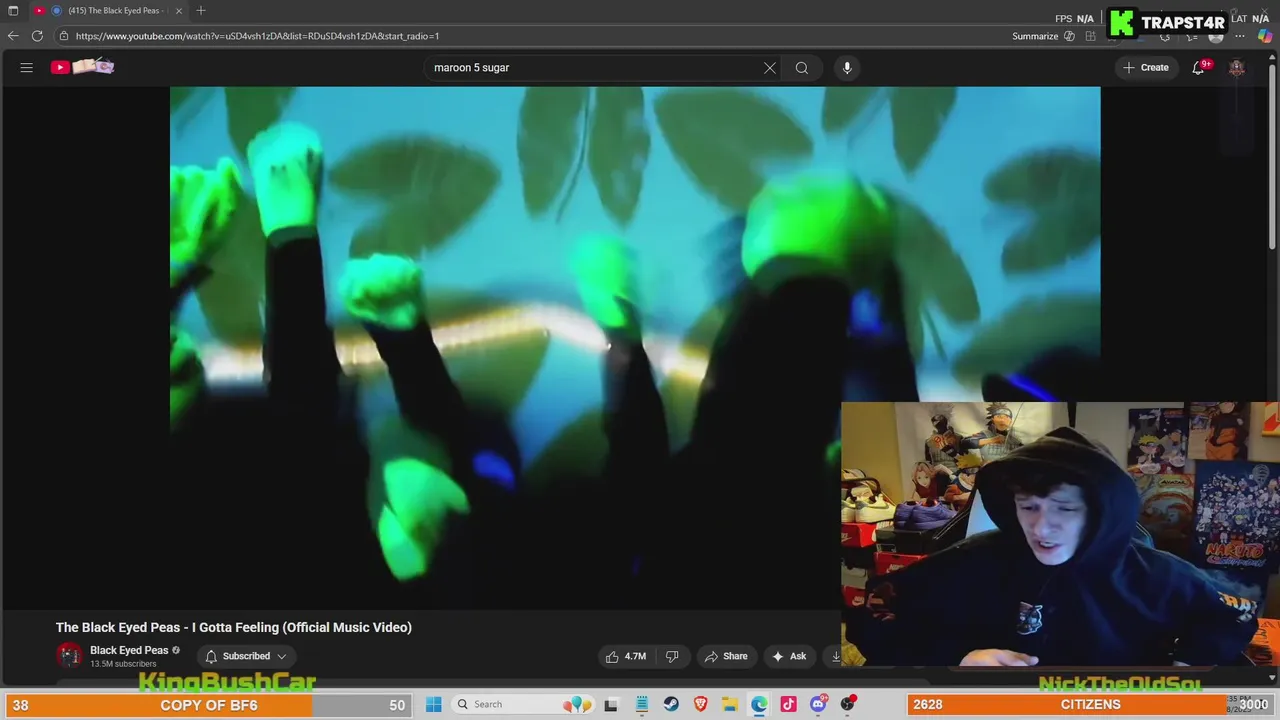Screen dimensions: 1280x720
Task: Reload the page
Action: click(x=37, y=36)
